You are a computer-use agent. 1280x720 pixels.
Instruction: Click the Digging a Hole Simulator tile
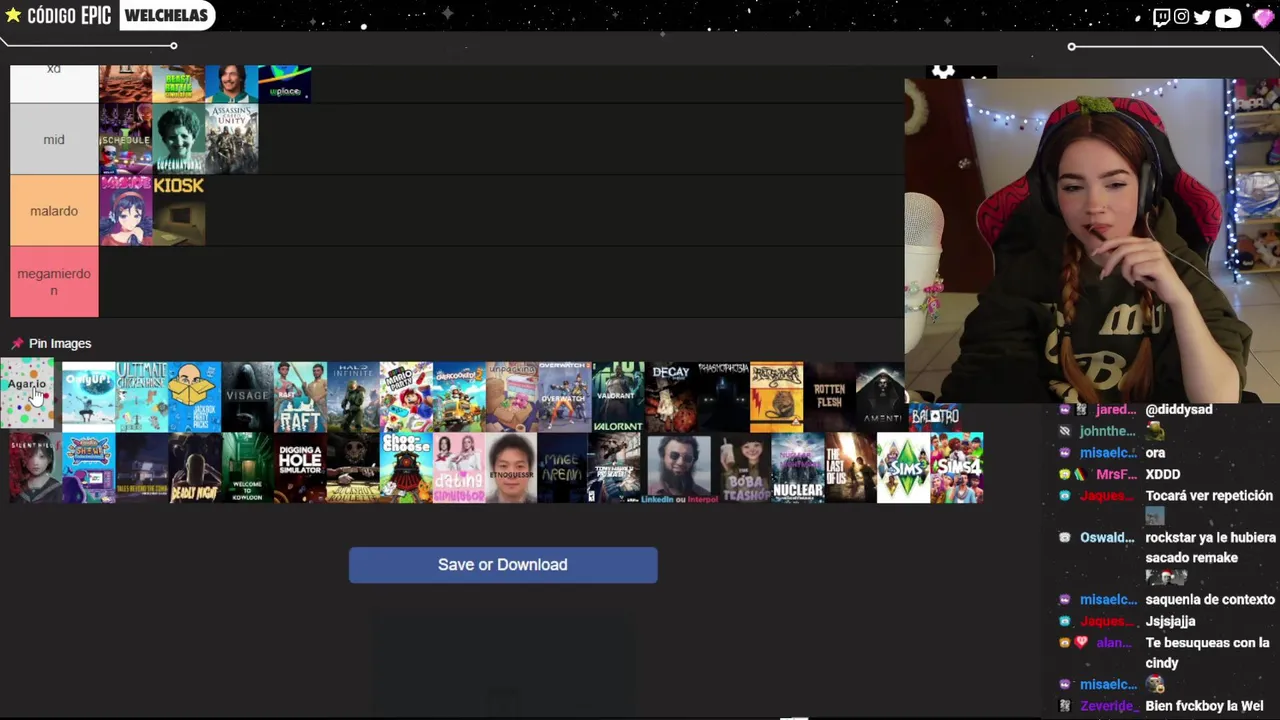300,468
